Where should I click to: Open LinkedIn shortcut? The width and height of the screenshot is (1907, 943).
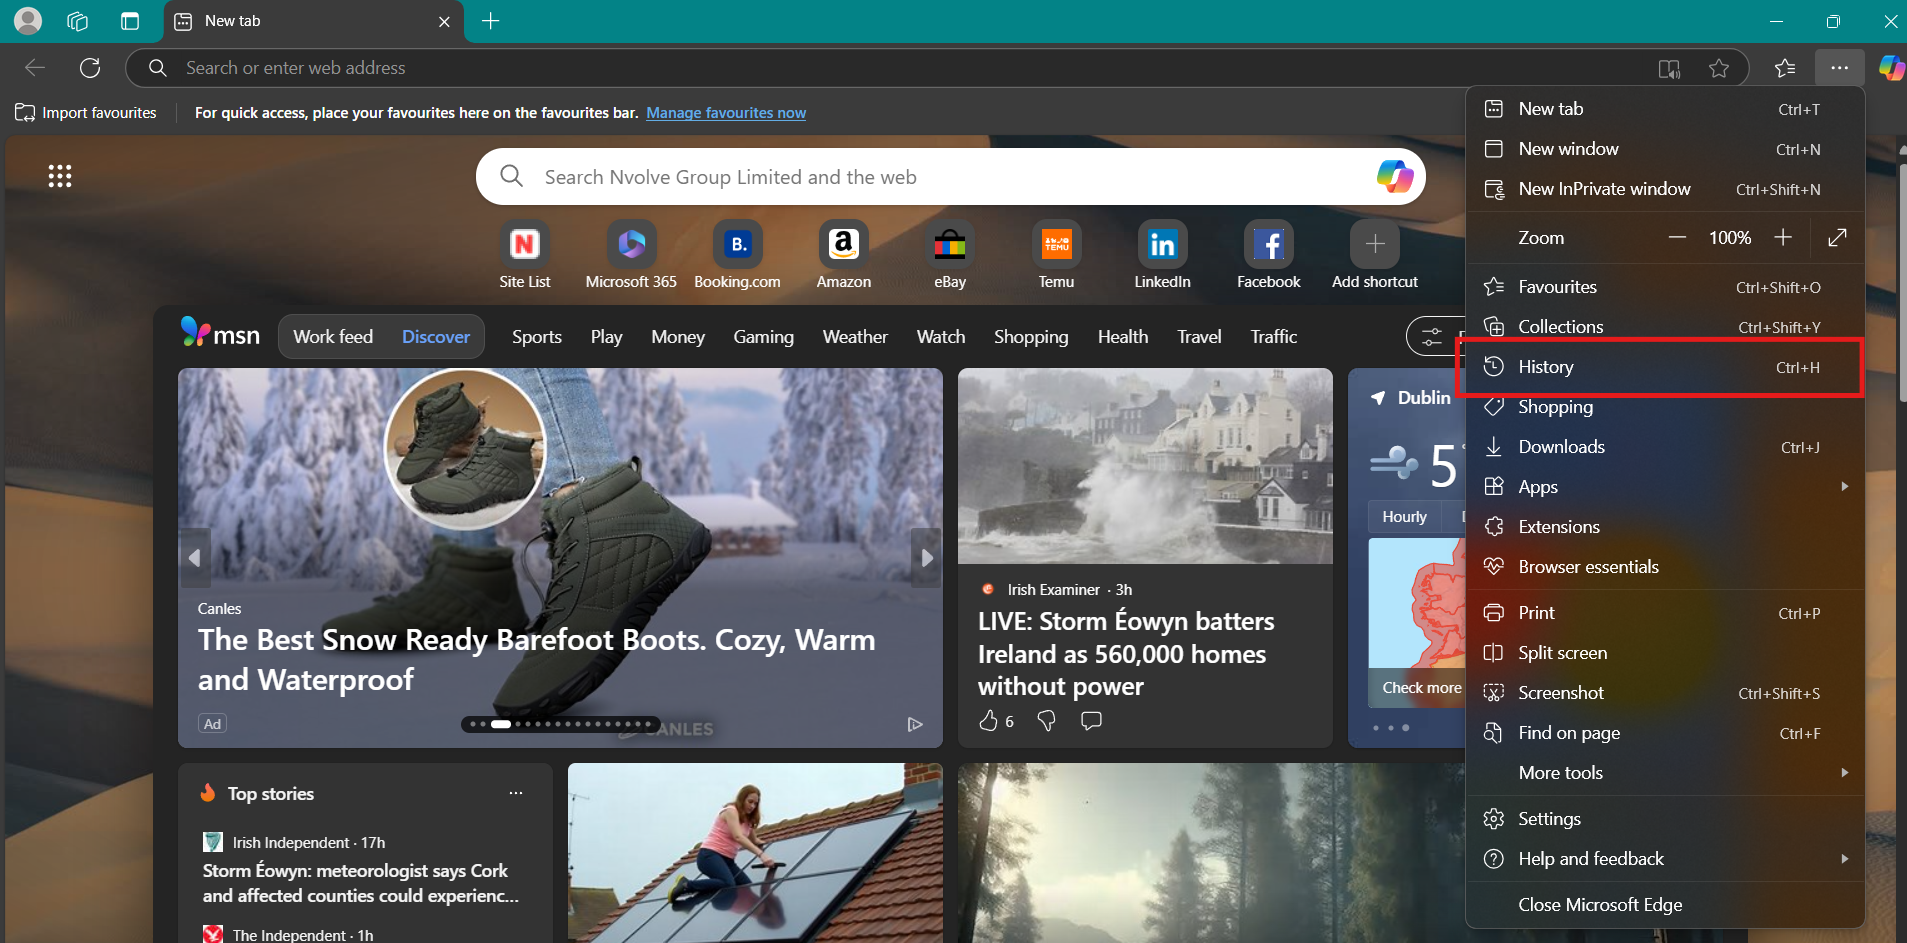click(x=1162, y=256)
